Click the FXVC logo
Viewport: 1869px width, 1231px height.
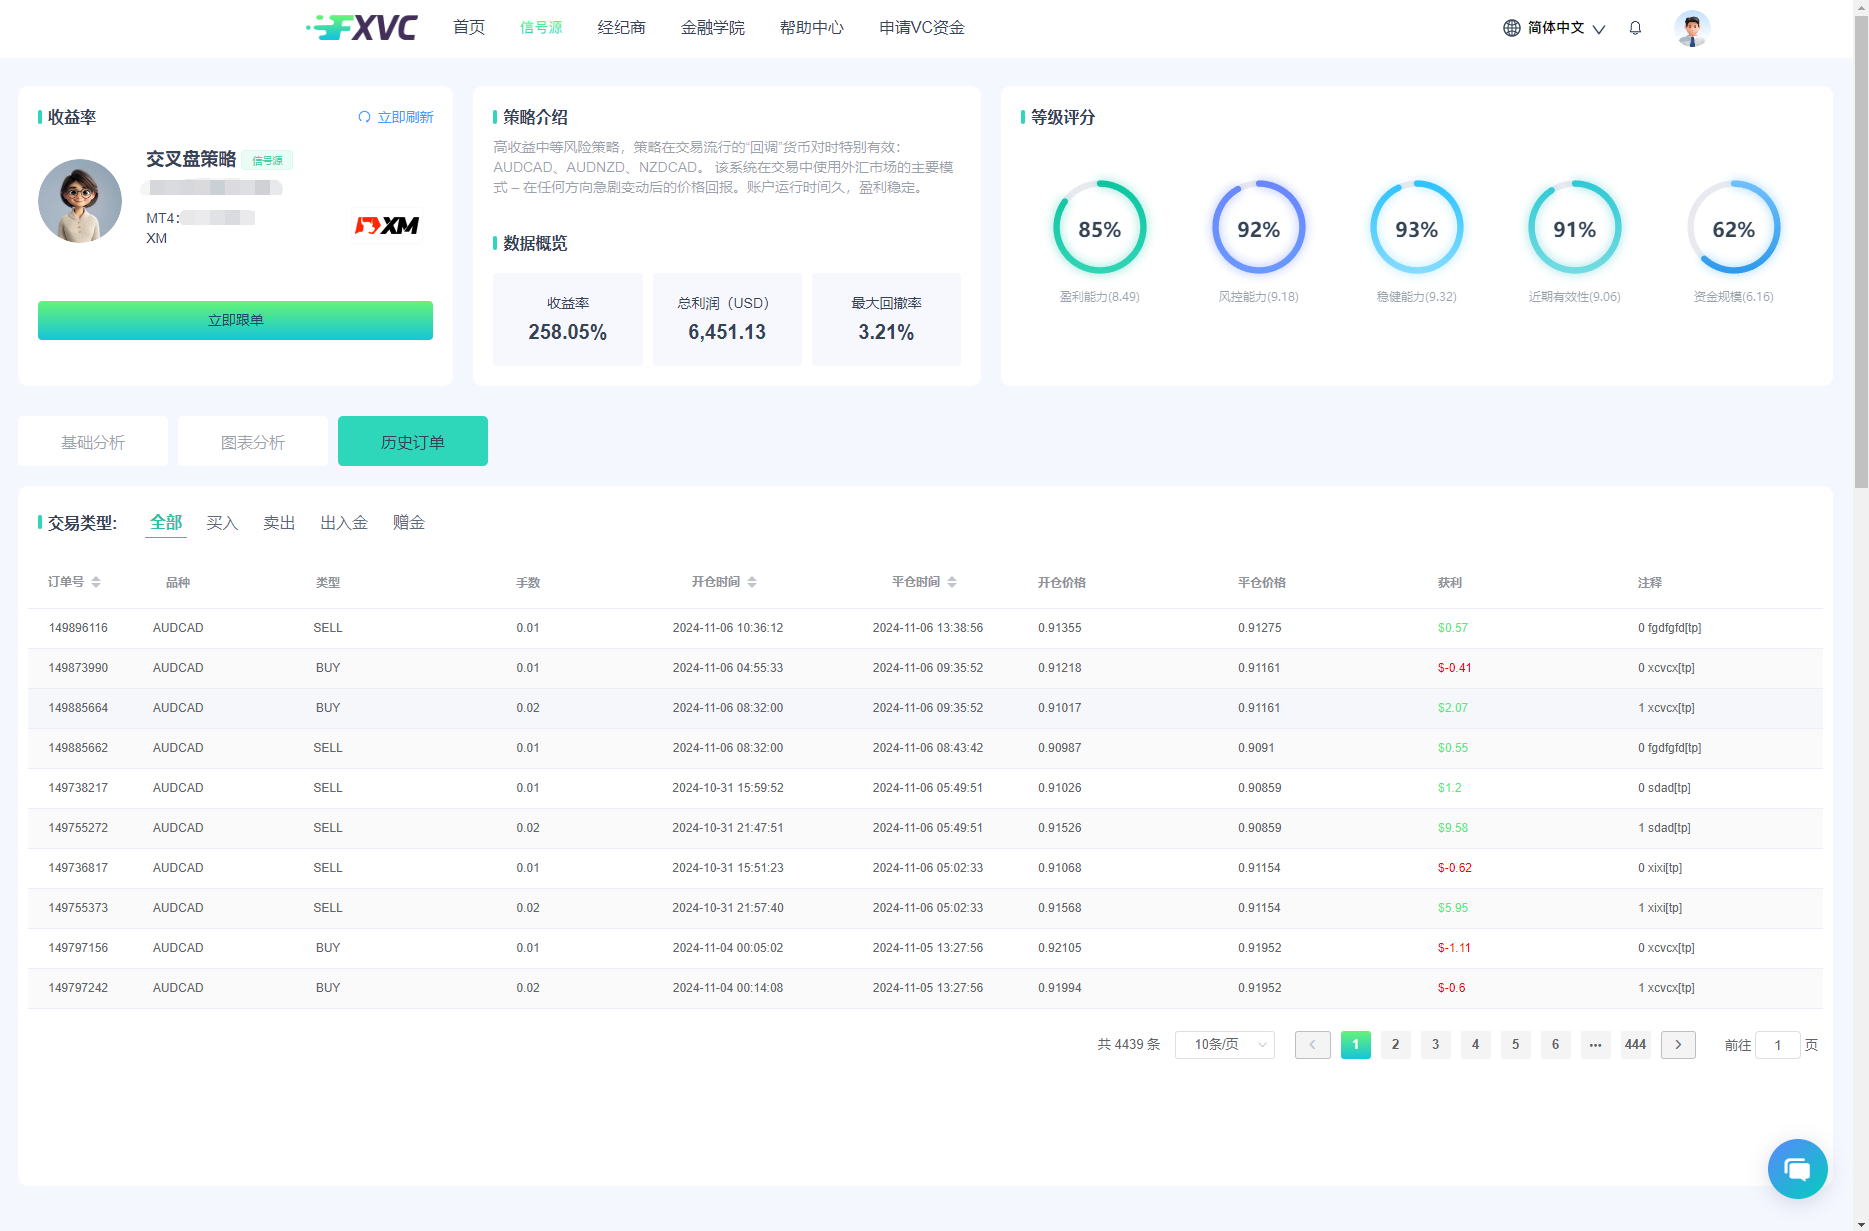pos(362,28)
